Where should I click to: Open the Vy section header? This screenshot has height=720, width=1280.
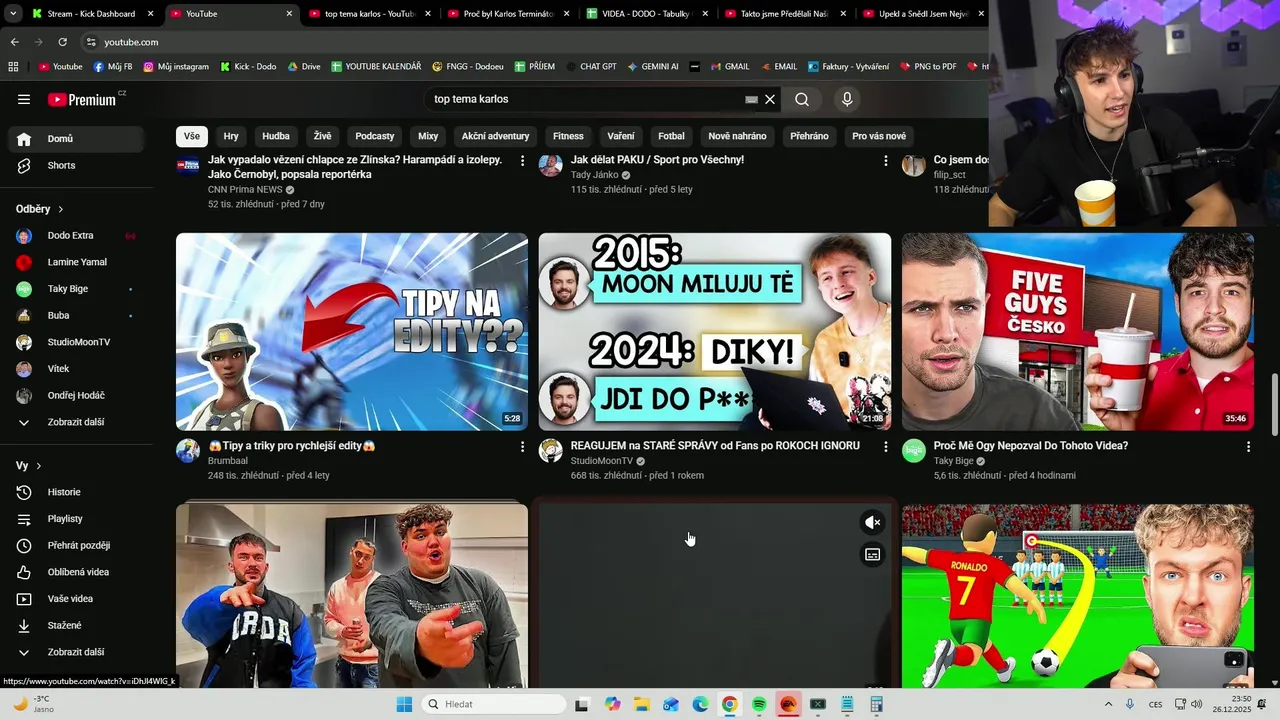point(29,466)
